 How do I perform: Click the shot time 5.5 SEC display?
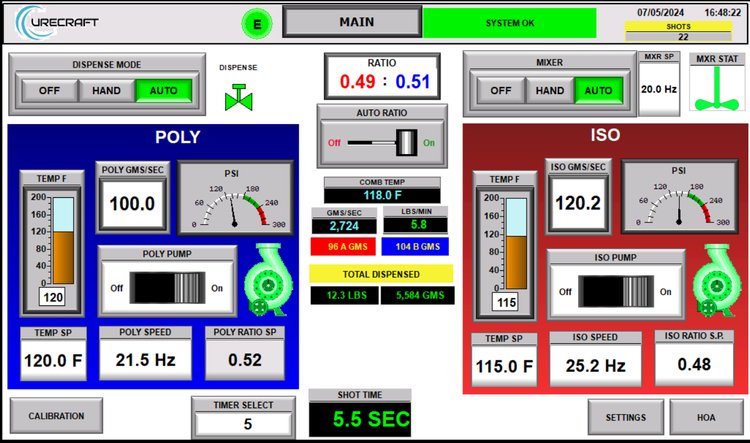[360, 419]
